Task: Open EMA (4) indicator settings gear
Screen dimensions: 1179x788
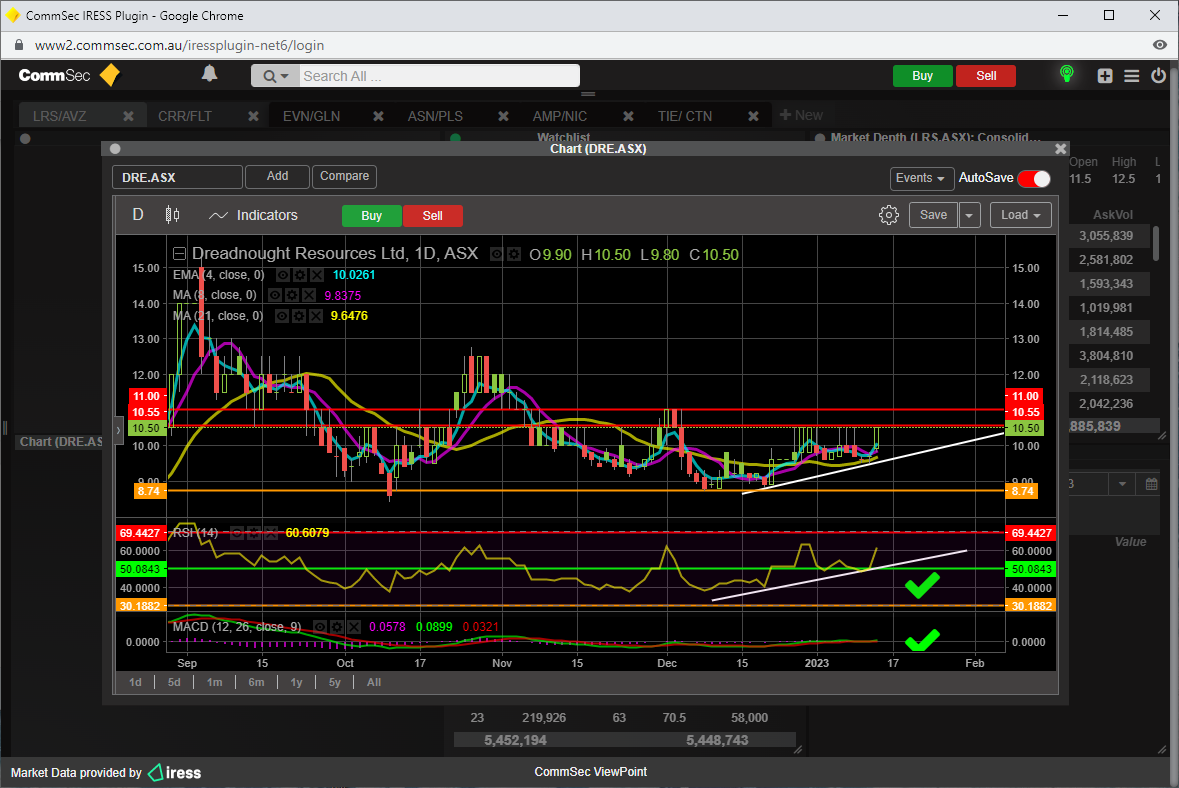Action: click(299, 275)
